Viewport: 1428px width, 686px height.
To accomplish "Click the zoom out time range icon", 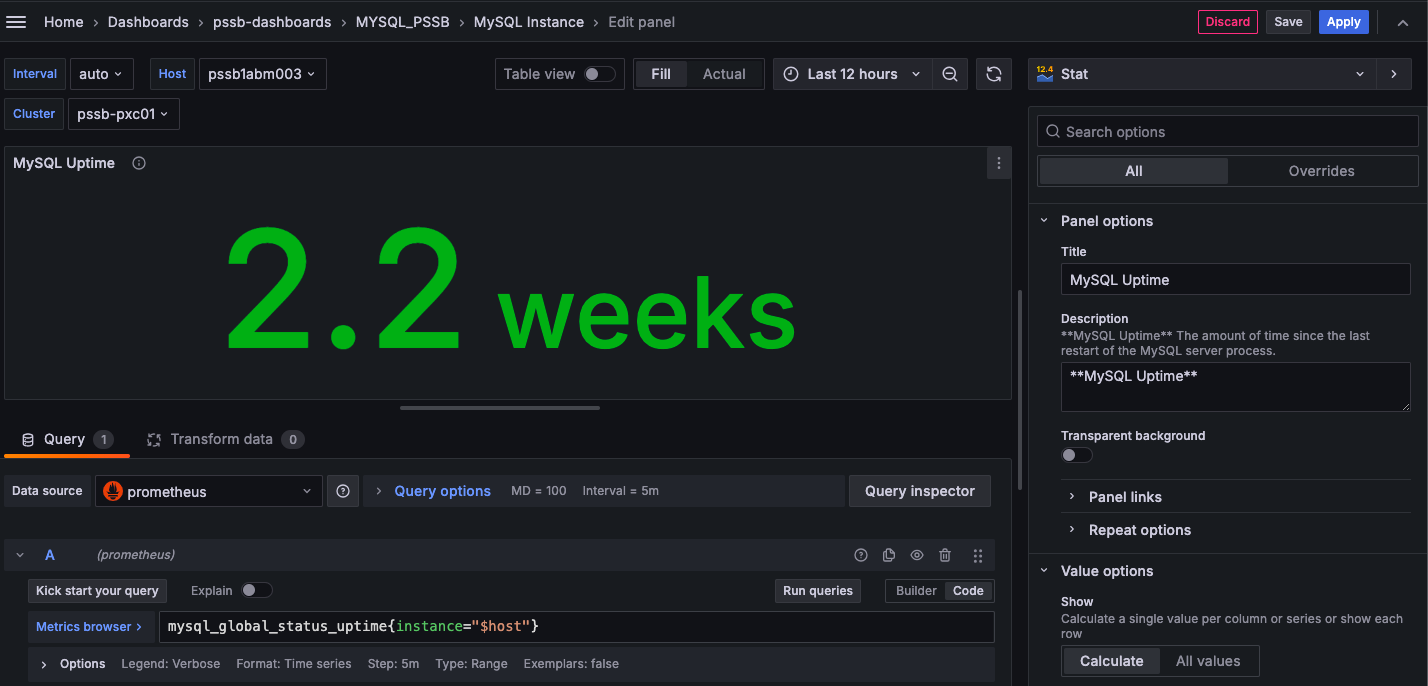I will 950,74.
